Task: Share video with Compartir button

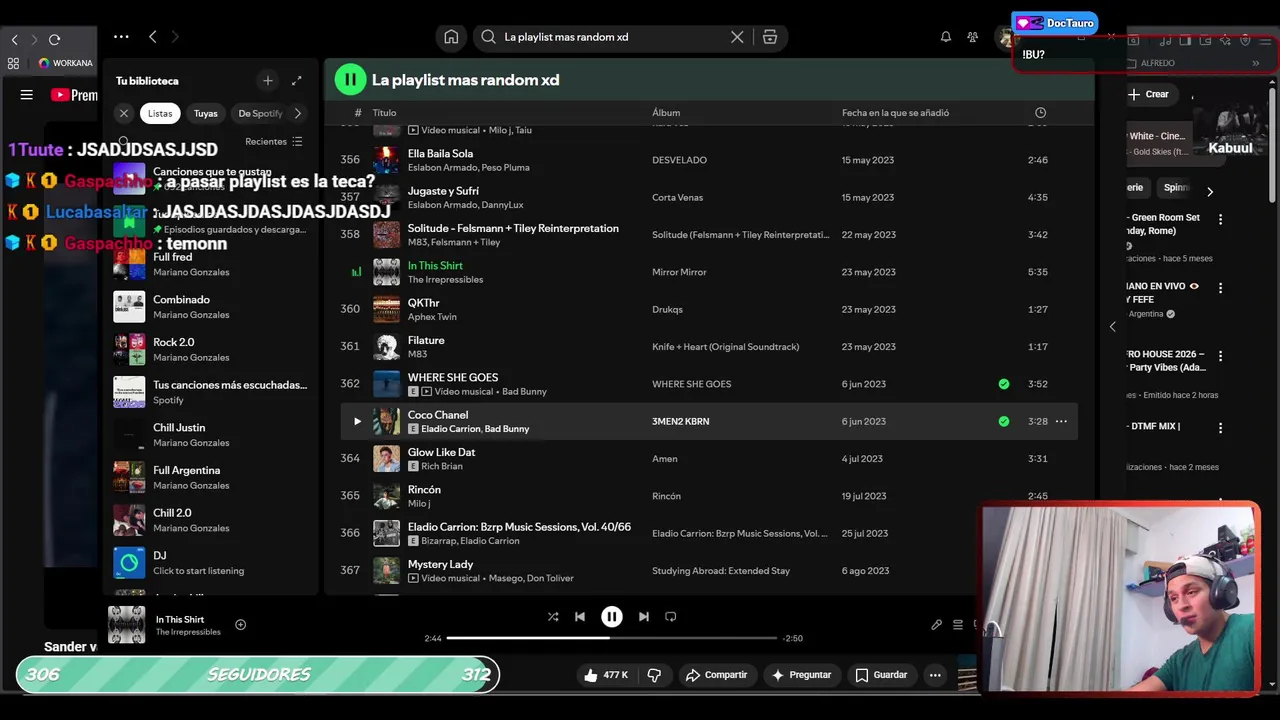Action: (x=716, y=675)
